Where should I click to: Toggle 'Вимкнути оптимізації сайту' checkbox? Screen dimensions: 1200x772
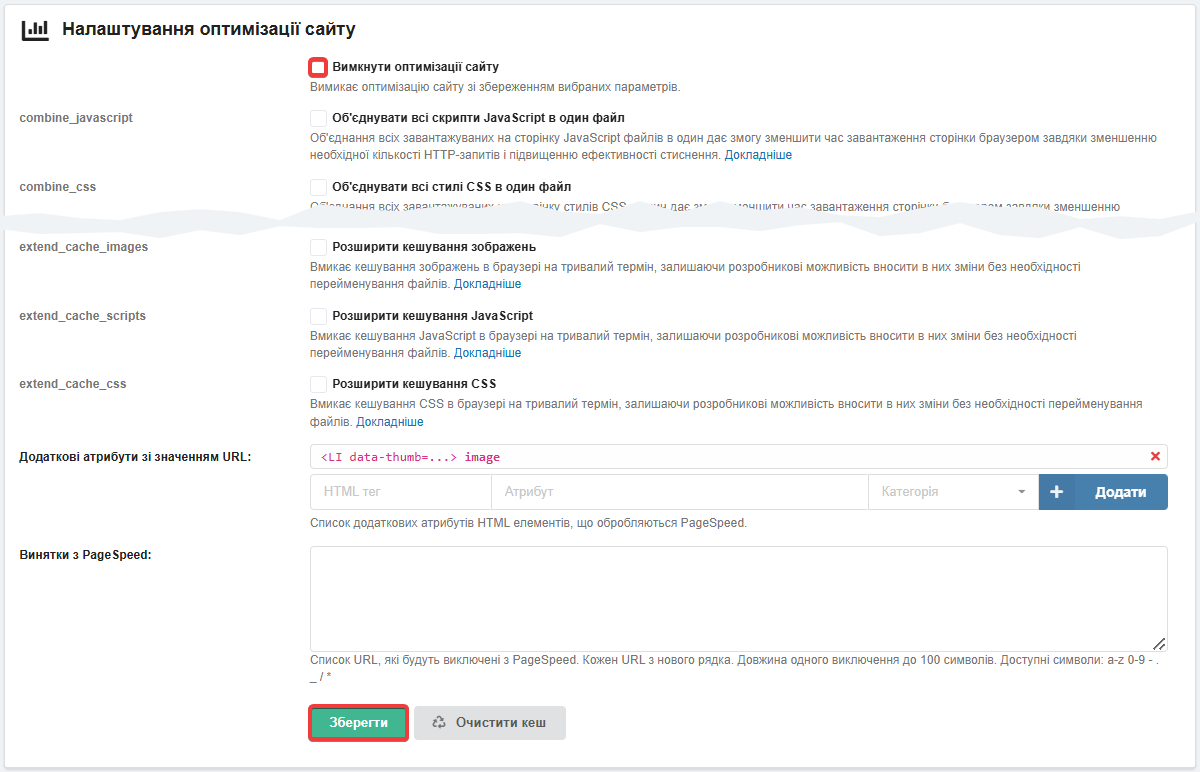(318, 67)
